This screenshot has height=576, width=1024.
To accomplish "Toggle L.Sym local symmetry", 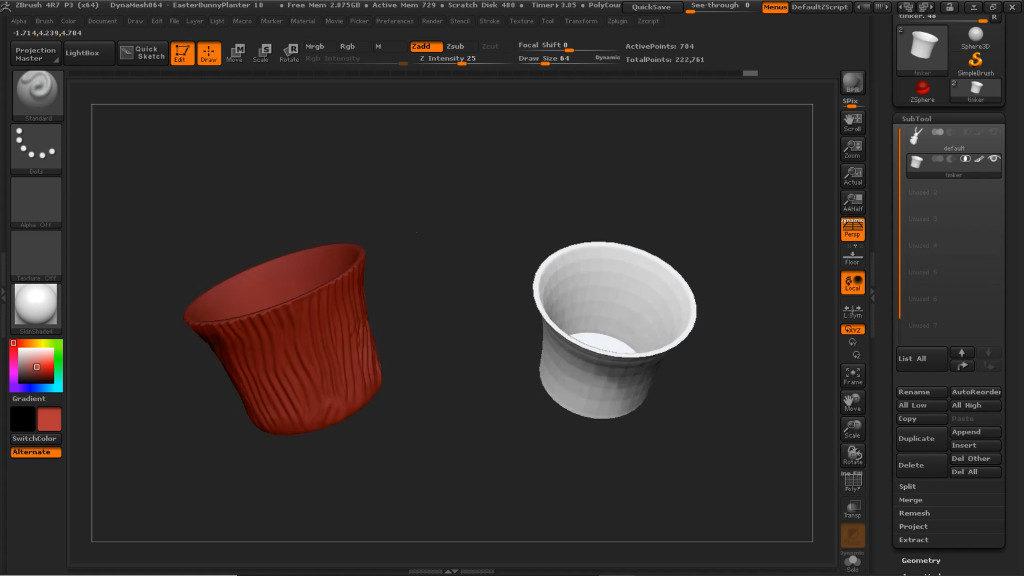I will pyautogui.click(x=852, y=310).
